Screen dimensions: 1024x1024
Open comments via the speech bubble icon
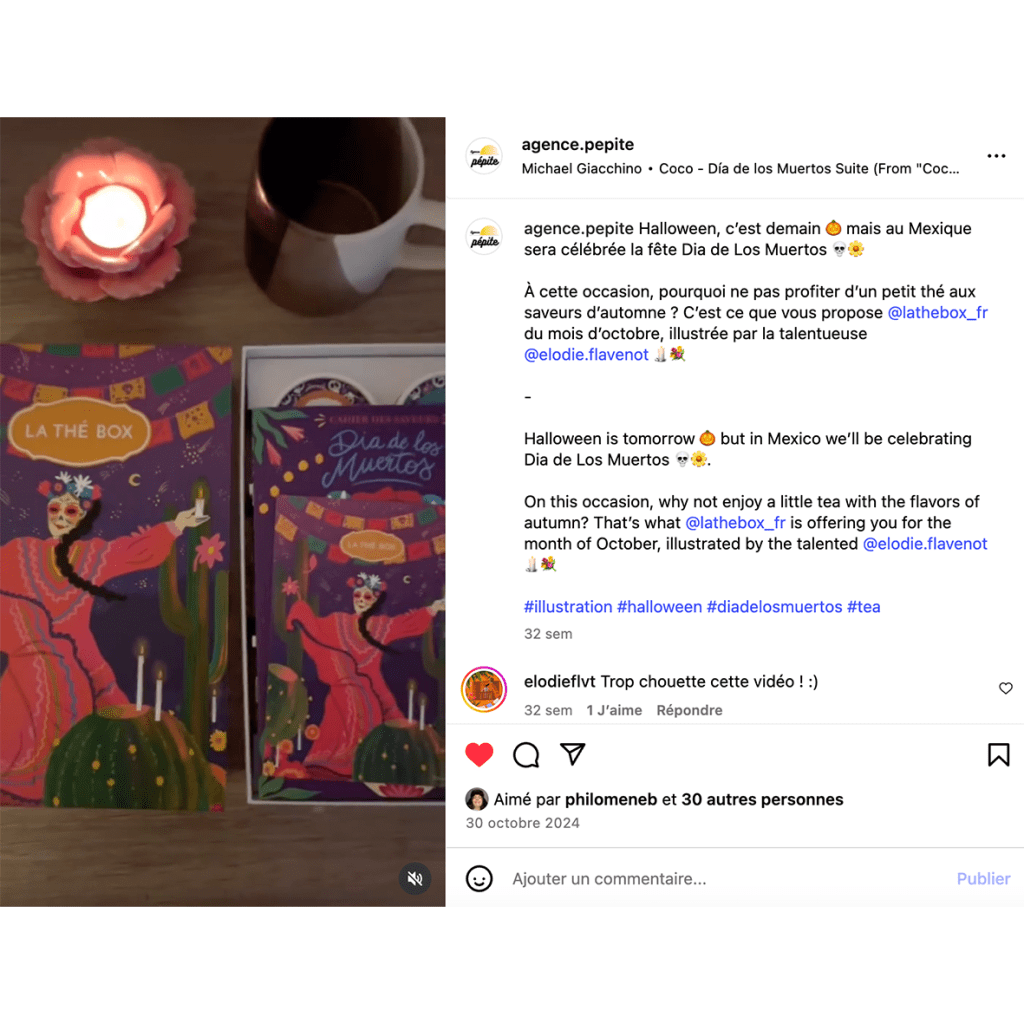526,754
